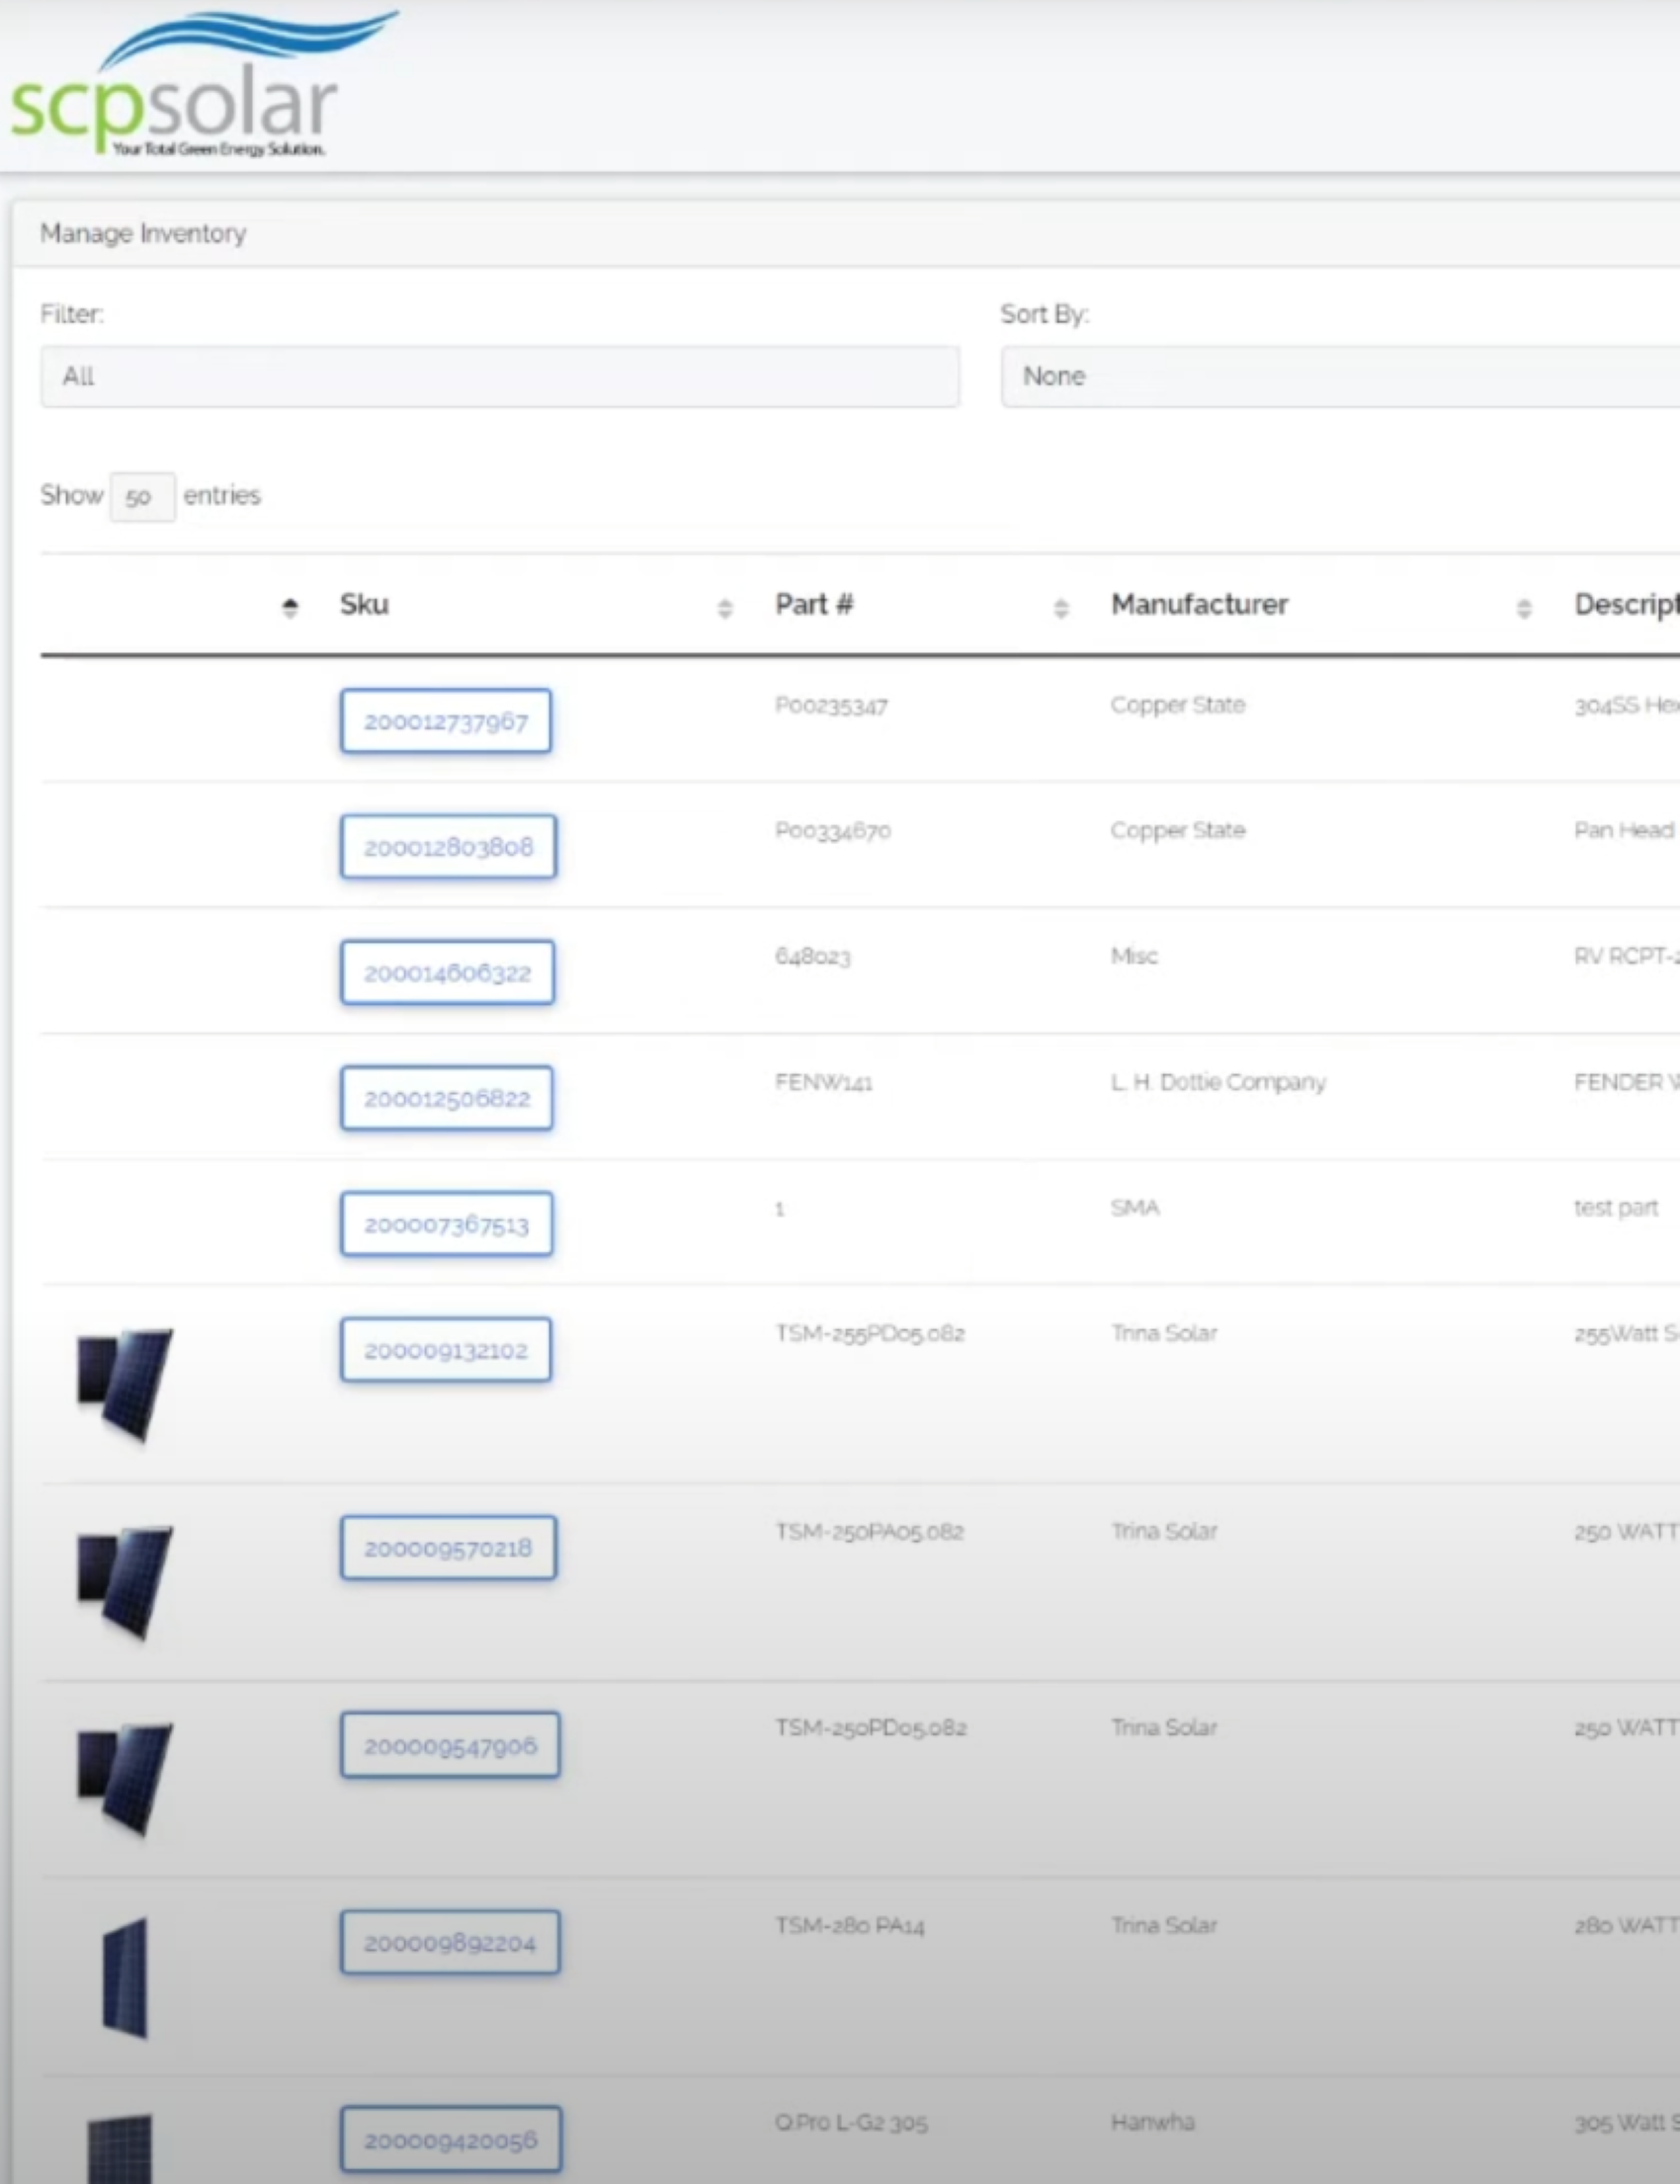Image resolution: width=1680 pixels, height=2184 pixels.
Task: Click the 'test part' description cell
Action: pyautogui.click(x=1616, y=1209)
